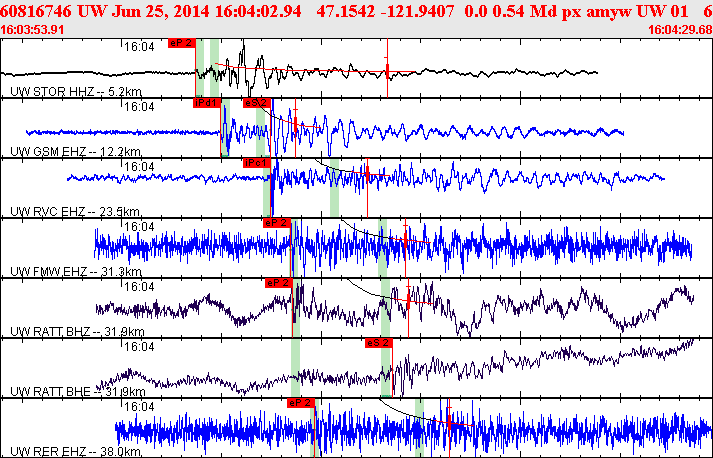Click the red coda end marker on RER EHZ trace
The image size is (713, 458).
coord(449,423)
